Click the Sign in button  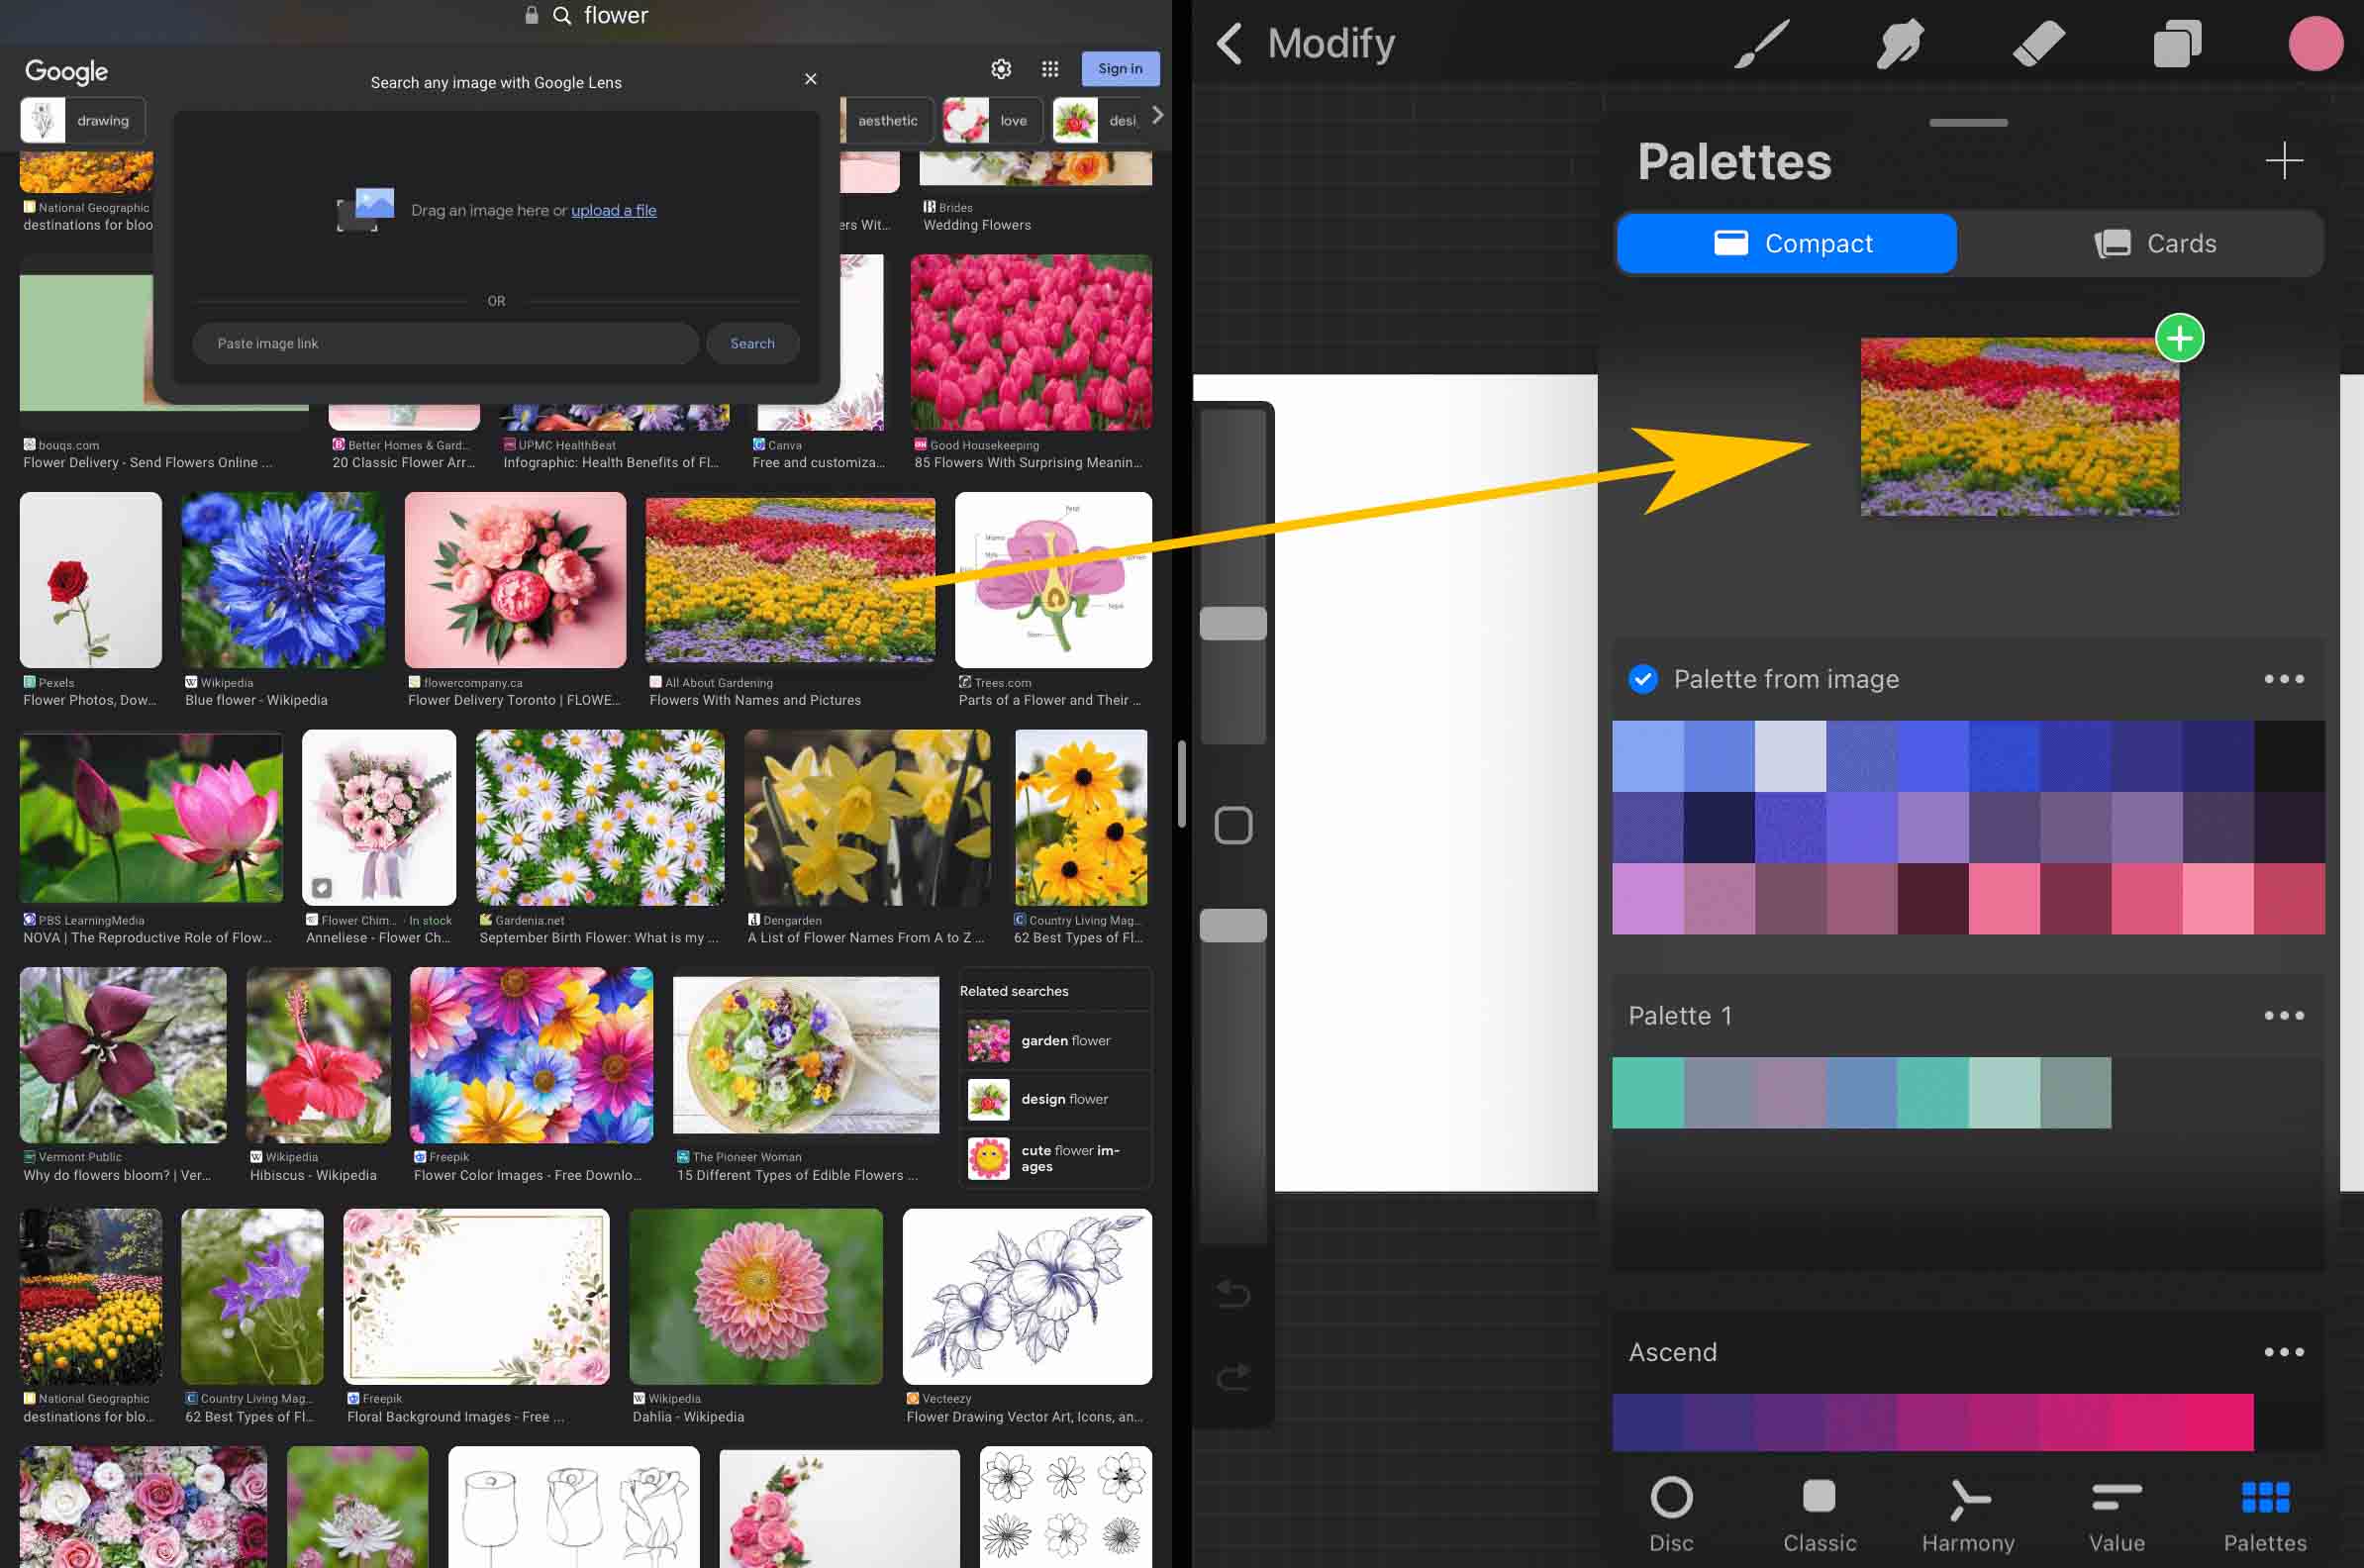pyautogui.click(x=1120, y=68)
